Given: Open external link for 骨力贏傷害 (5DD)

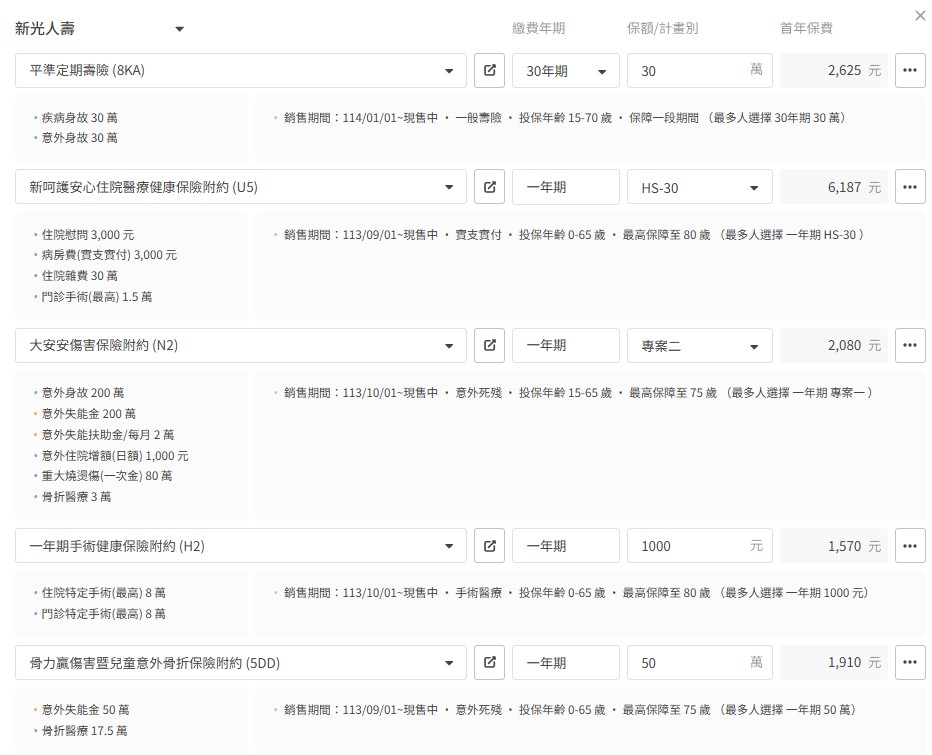Looking at the screenshot, I should [x=489, y=662].
